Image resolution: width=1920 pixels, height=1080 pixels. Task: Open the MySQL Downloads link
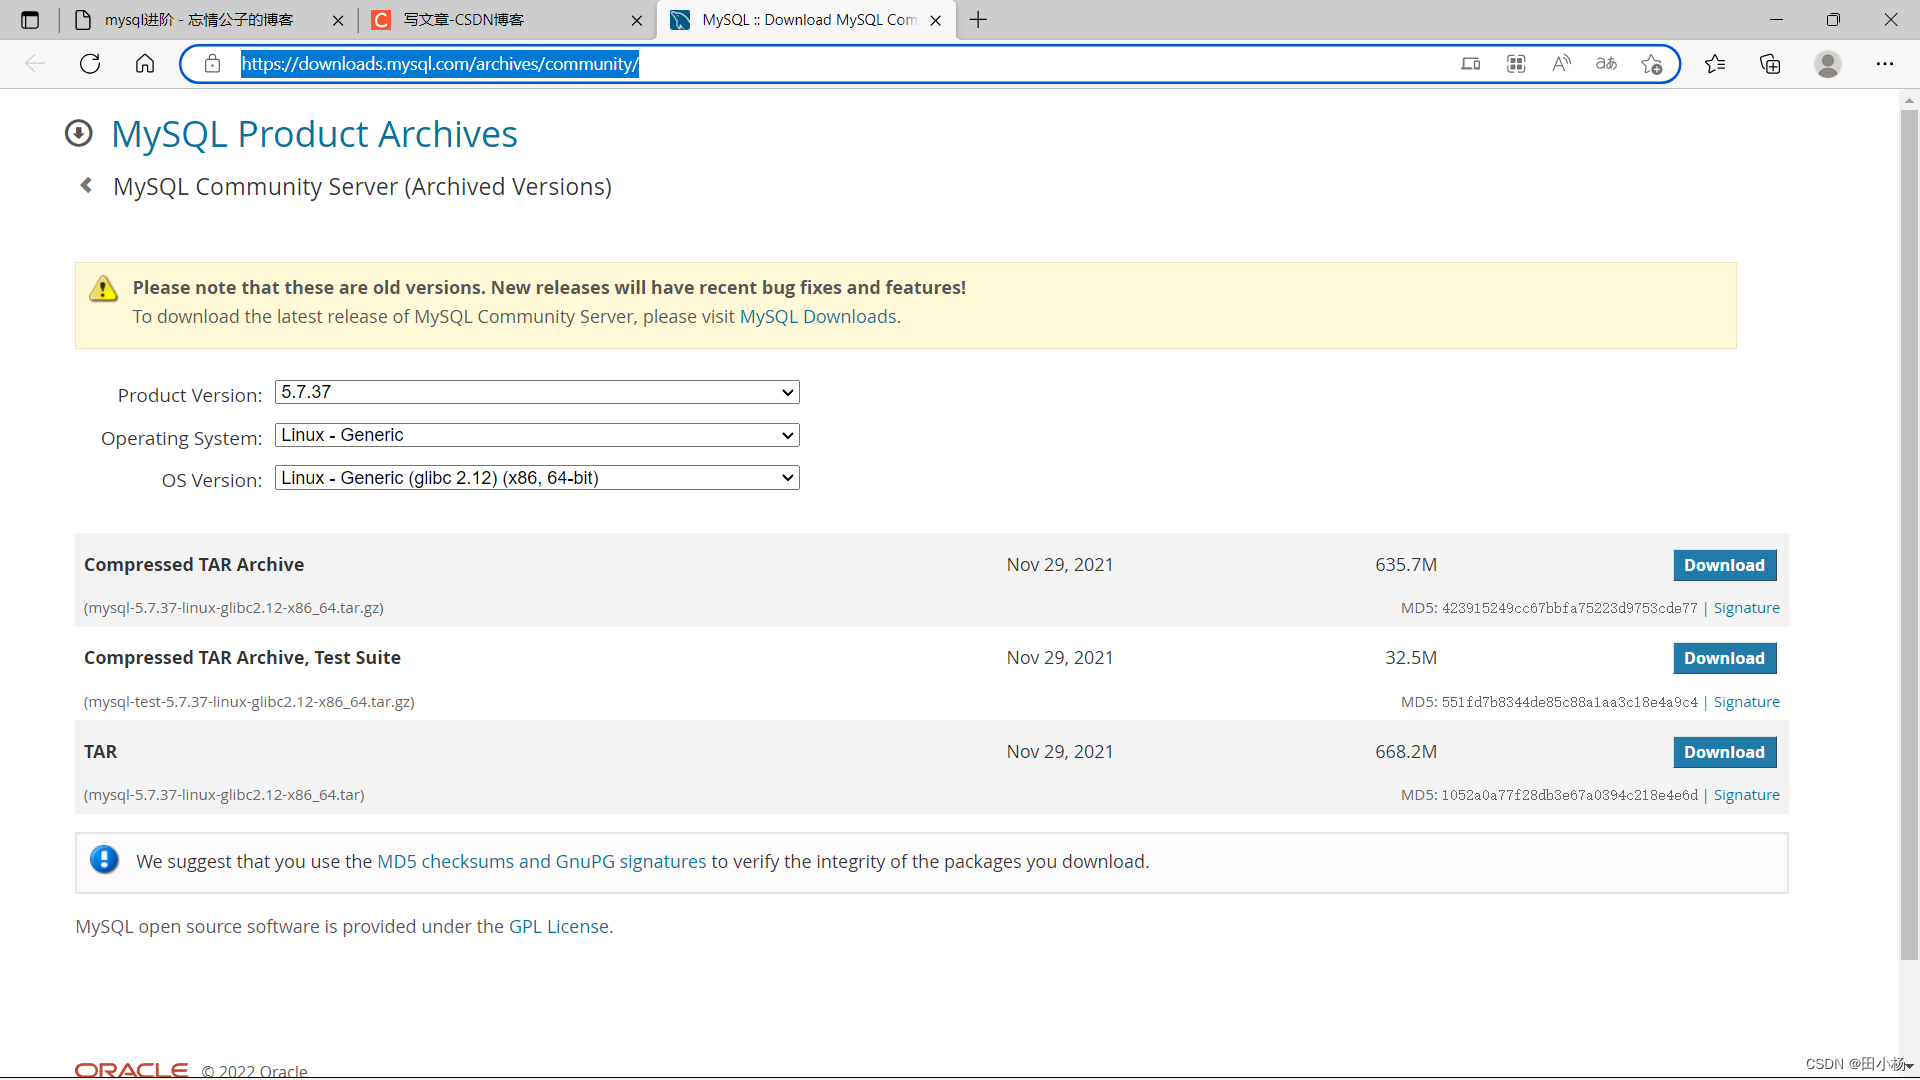pyautogui.click(x=817, y=317)
